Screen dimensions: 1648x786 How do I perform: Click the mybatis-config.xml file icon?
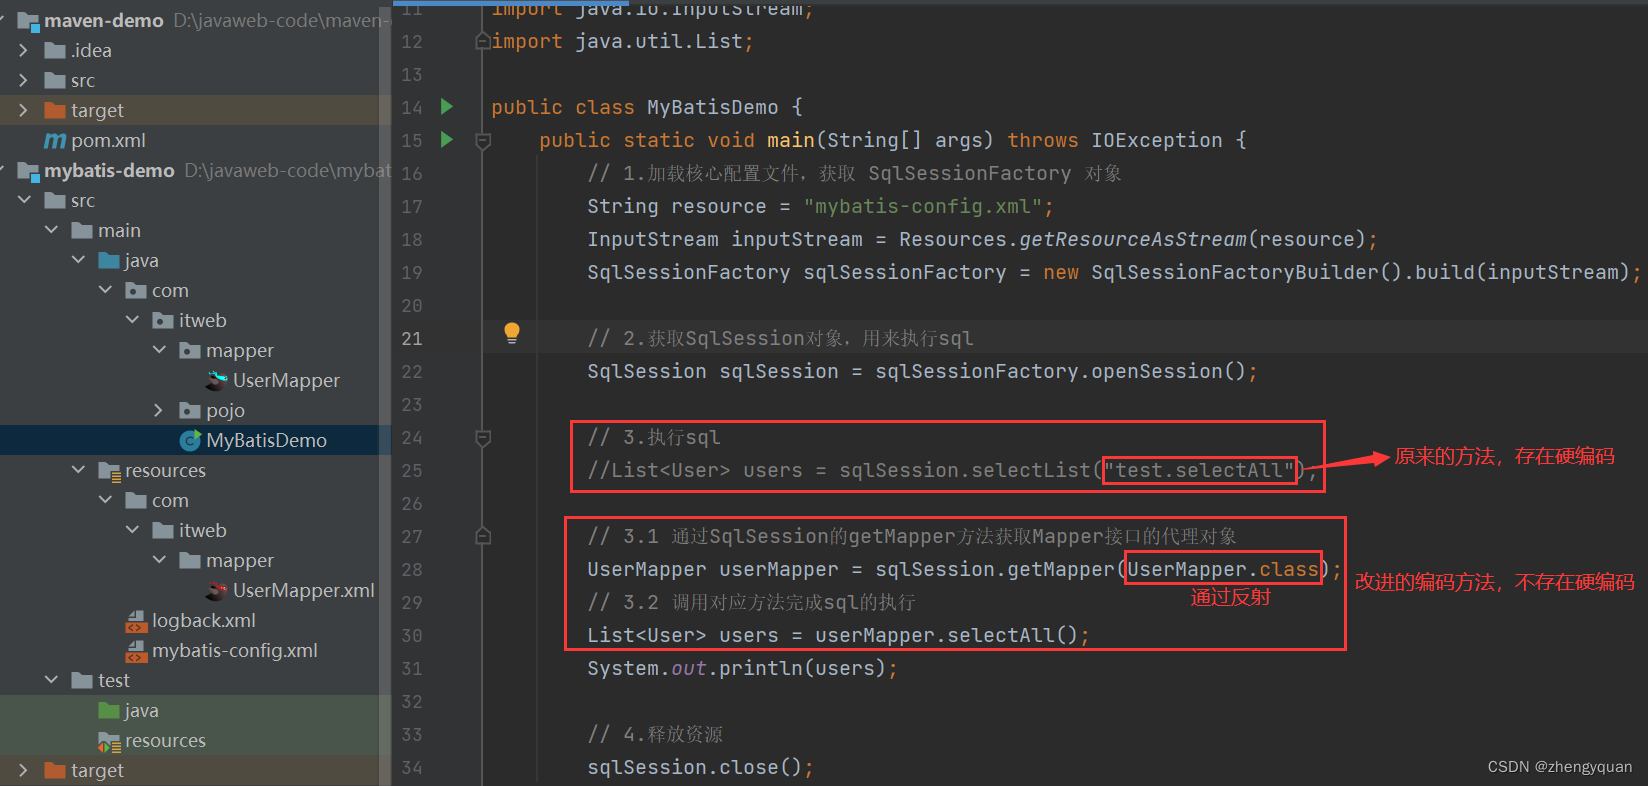(x=136, y=651)
